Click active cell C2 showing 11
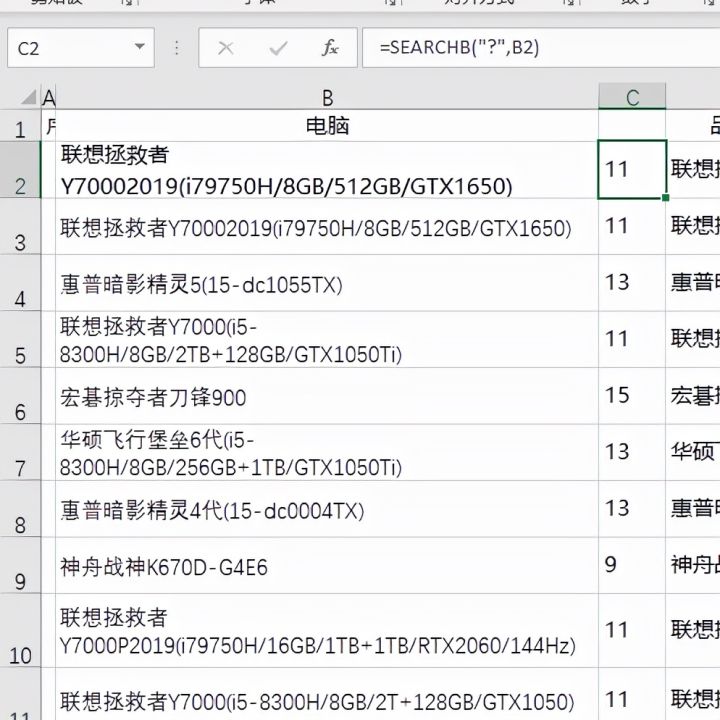The height and width of the screenshot is (720, 720). coord(632,169)
